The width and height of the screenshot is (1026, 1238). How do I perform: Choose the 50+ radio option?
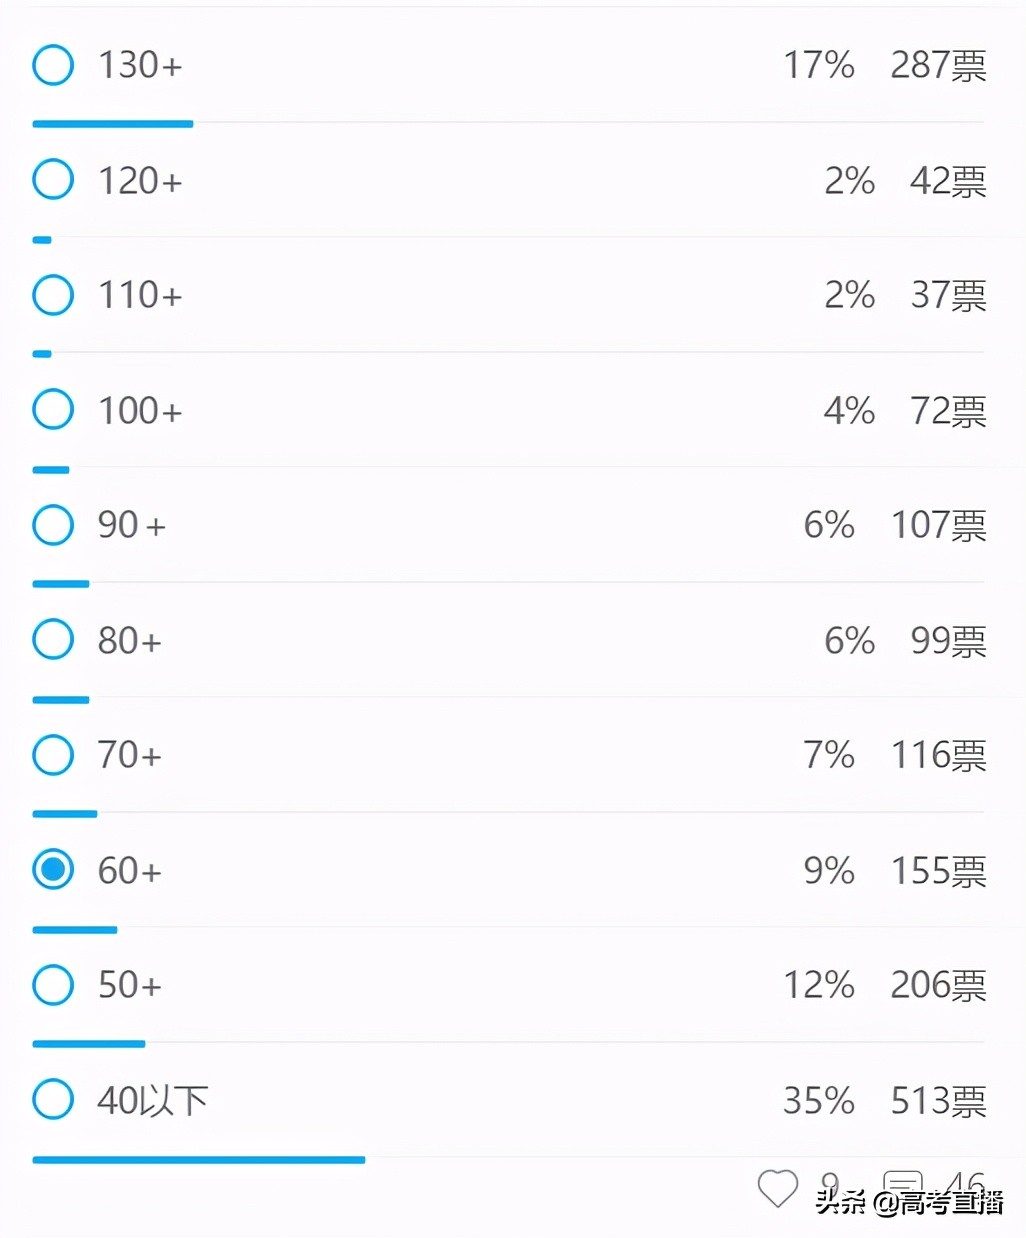[53, 985]
